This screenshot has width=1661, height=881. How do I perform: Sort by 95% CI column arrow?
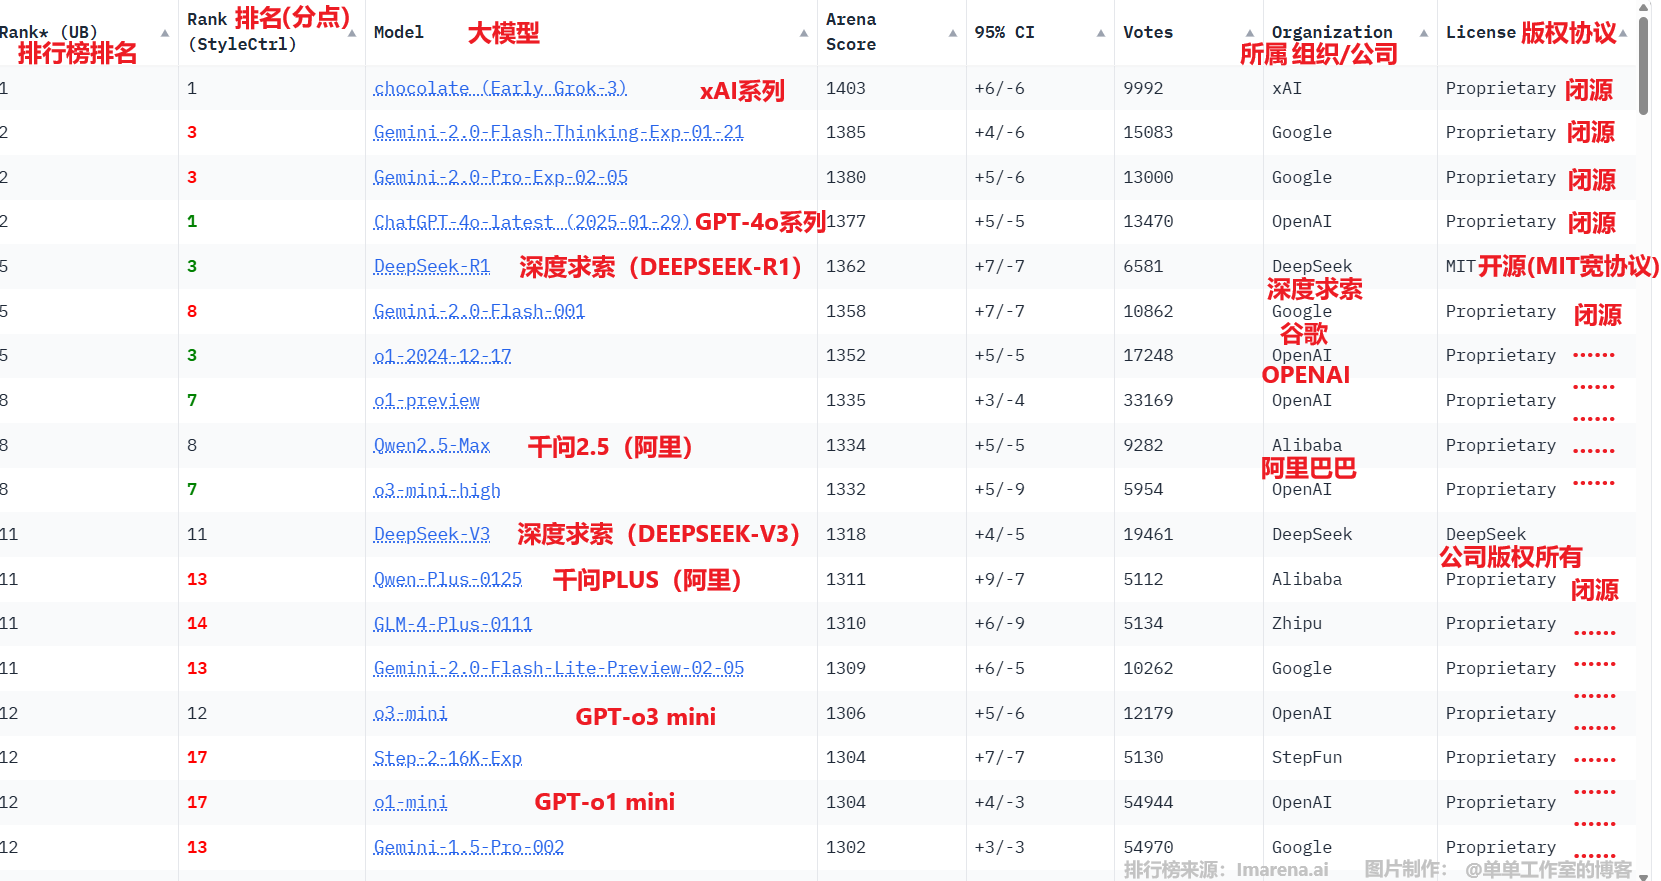(x=1101, y=33)
